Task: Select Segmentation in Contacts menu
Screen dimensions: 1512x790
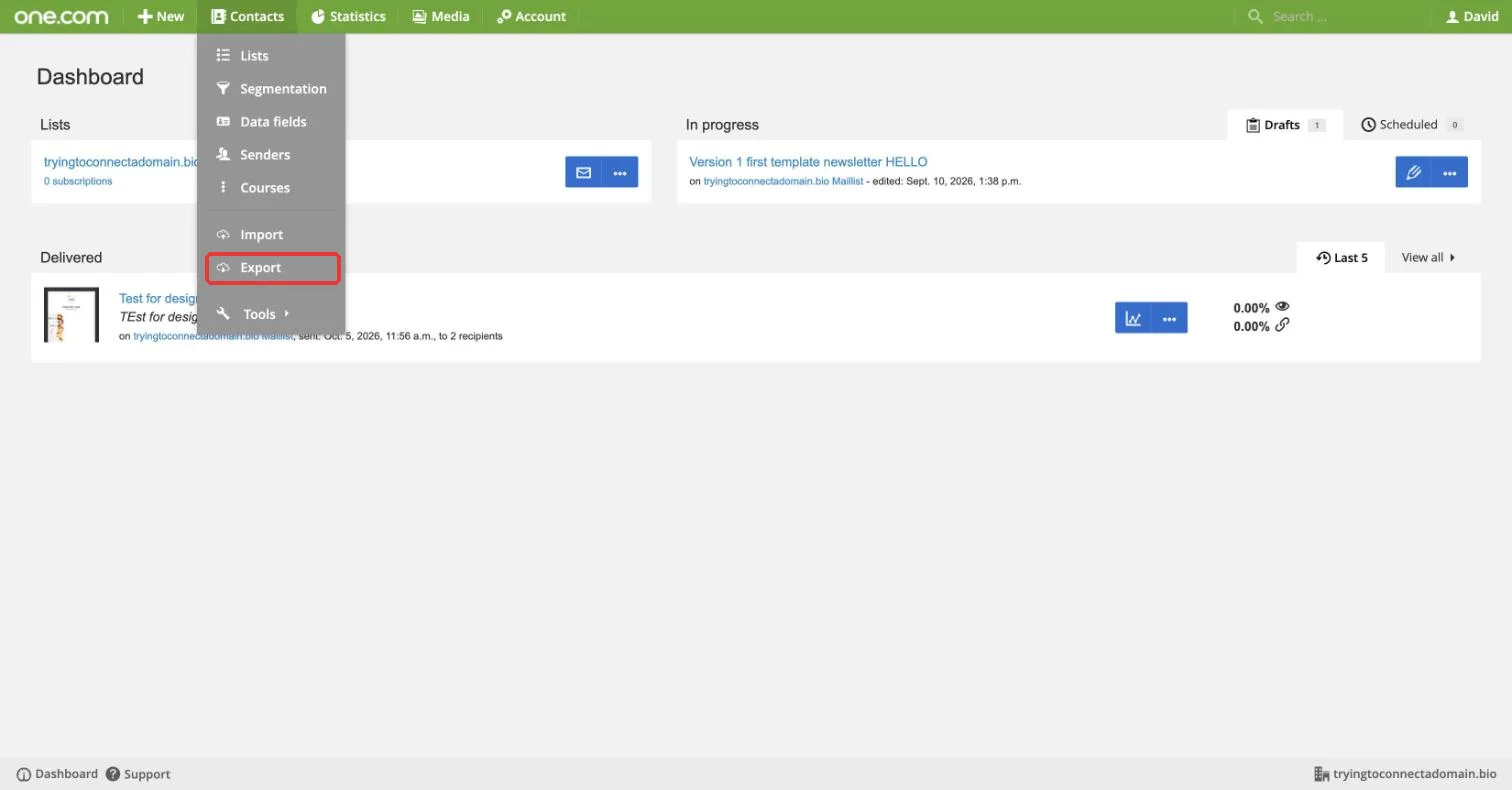Action: point(271,89)
